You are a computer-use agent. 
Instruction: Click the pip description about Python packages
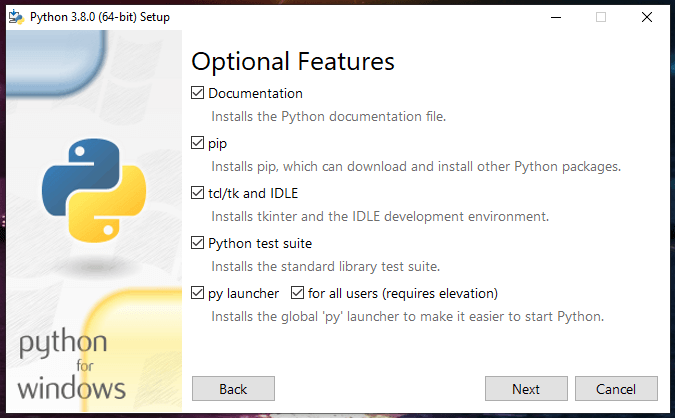click(x=416, y=167)
